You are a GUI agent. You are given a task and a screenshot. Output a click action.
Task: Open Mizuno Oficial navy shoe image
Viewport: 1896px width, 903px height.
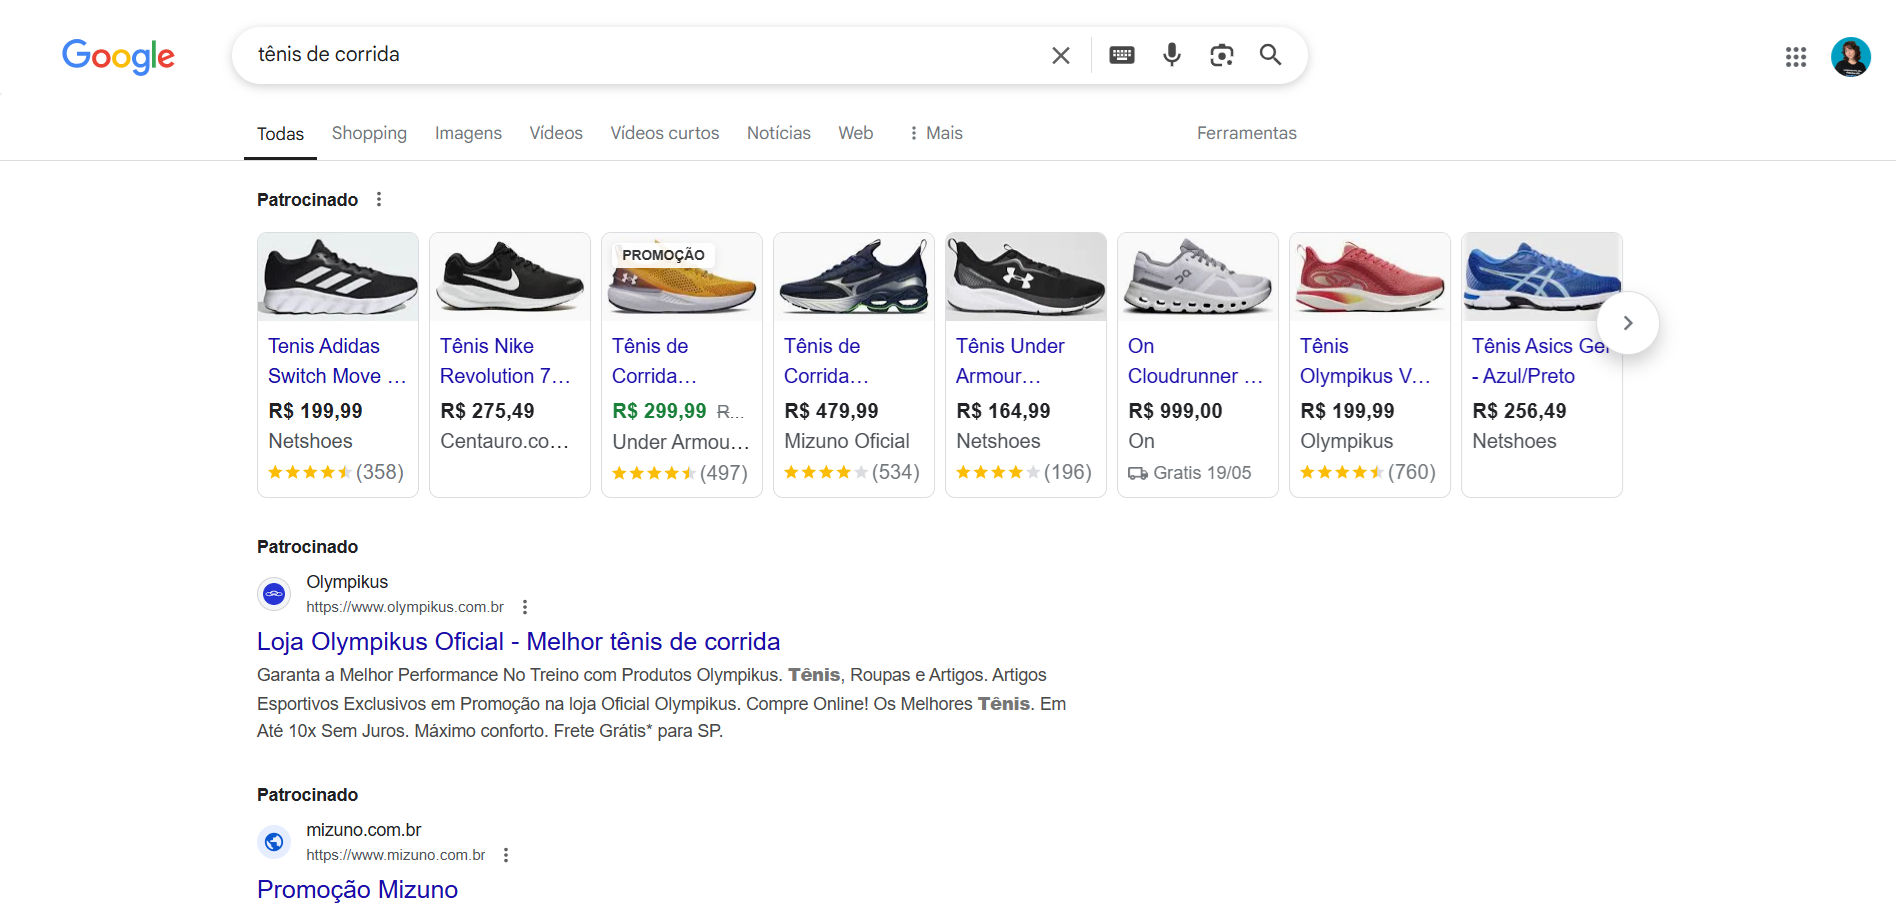854,277
